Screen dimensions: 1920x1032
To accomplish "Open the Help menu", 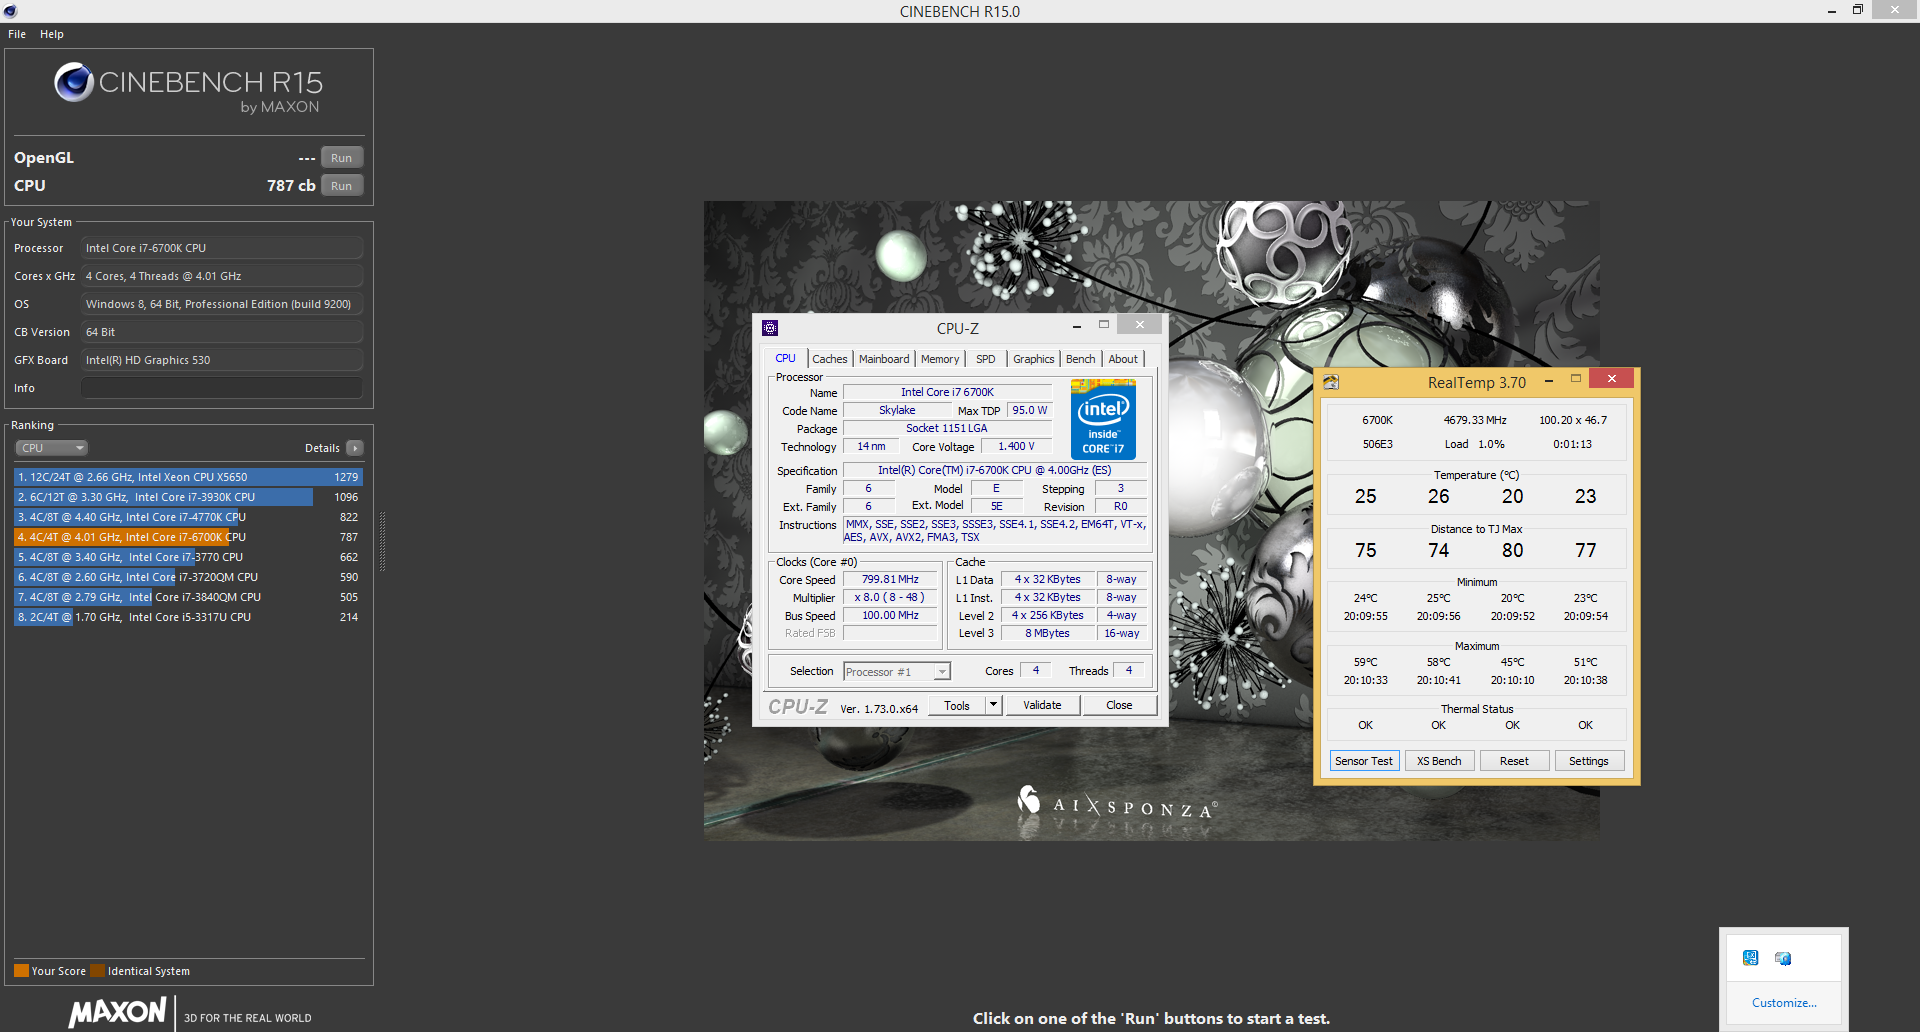I will (x=52, y=34).
